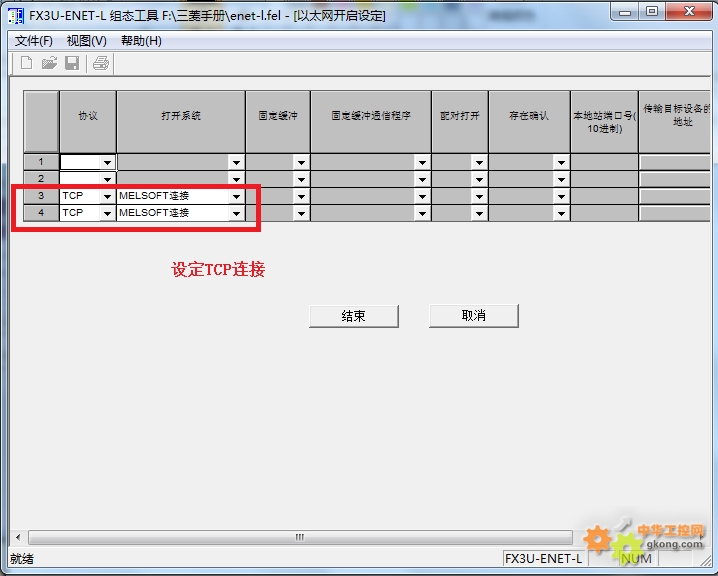
Task: Maximize the configuration tool window
Action: point(652,12)
